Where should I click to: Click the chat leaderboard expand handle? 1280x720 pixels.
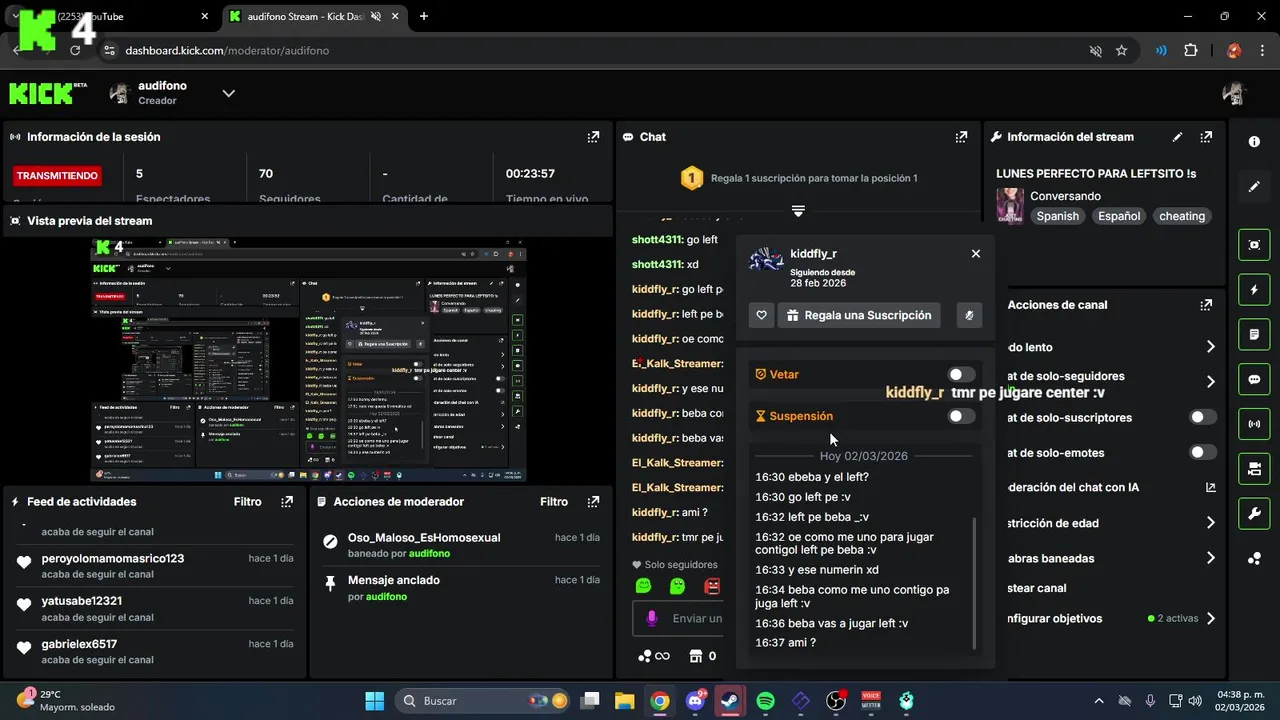(x=798, y=211)
